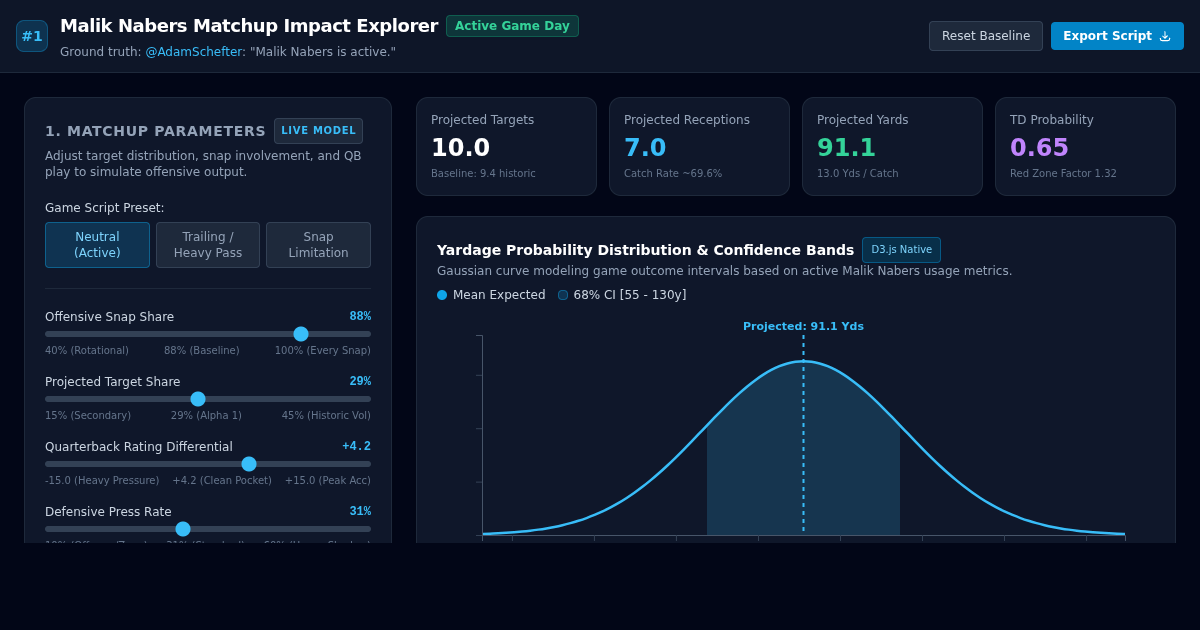The height and width of the screenshot is (630, 1200).
Task: Click the '+4.2 (Clean Pocket)' slider label
Action: (x=222, y=481)
